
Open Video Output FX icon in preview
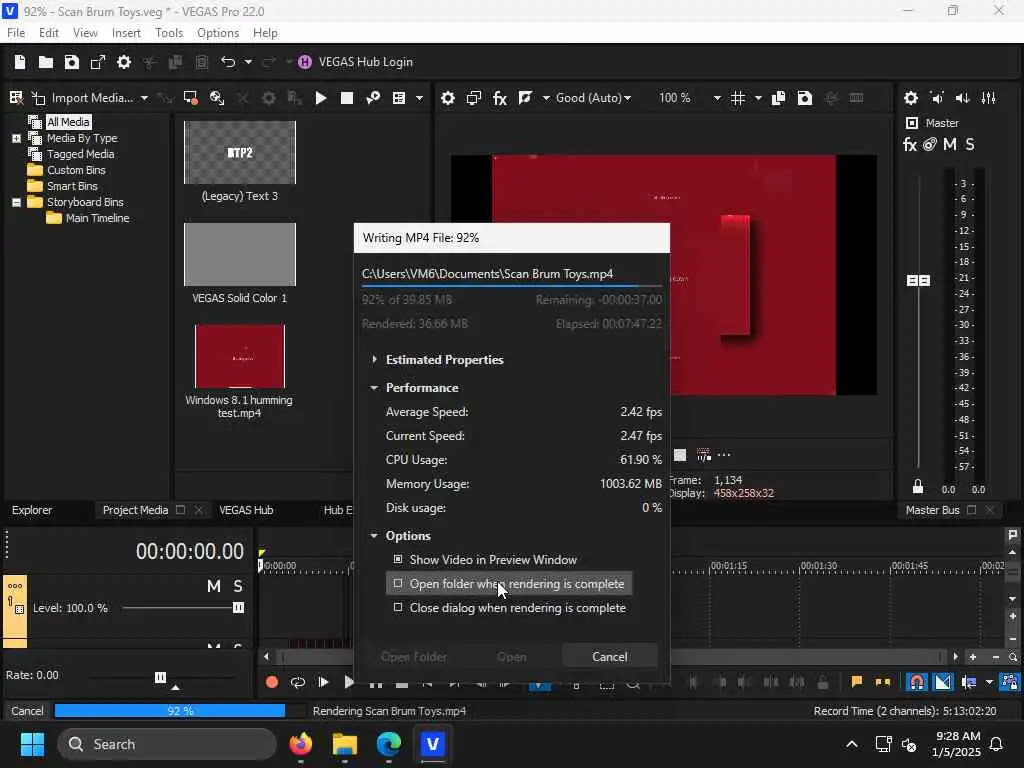(x=500, y=98)
